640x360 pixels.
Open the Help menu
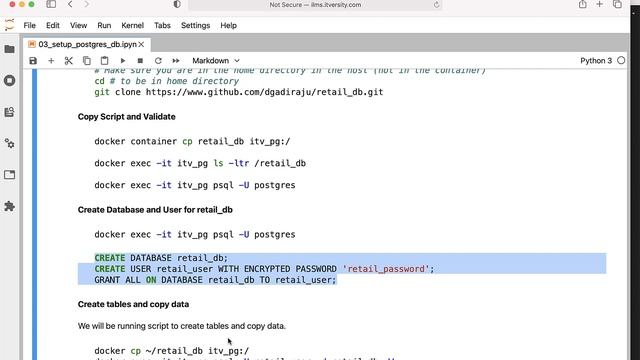coord(229,25)
